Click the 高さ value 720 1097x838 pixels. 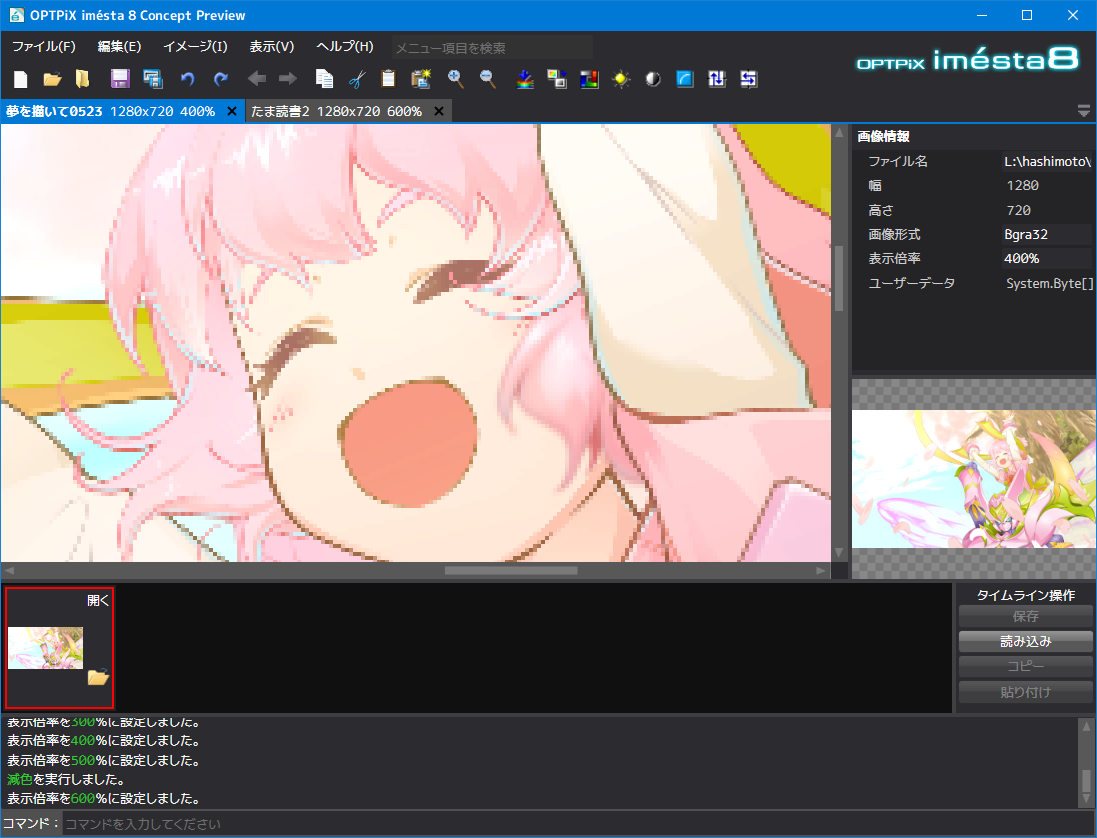[x=1018, y=210]
